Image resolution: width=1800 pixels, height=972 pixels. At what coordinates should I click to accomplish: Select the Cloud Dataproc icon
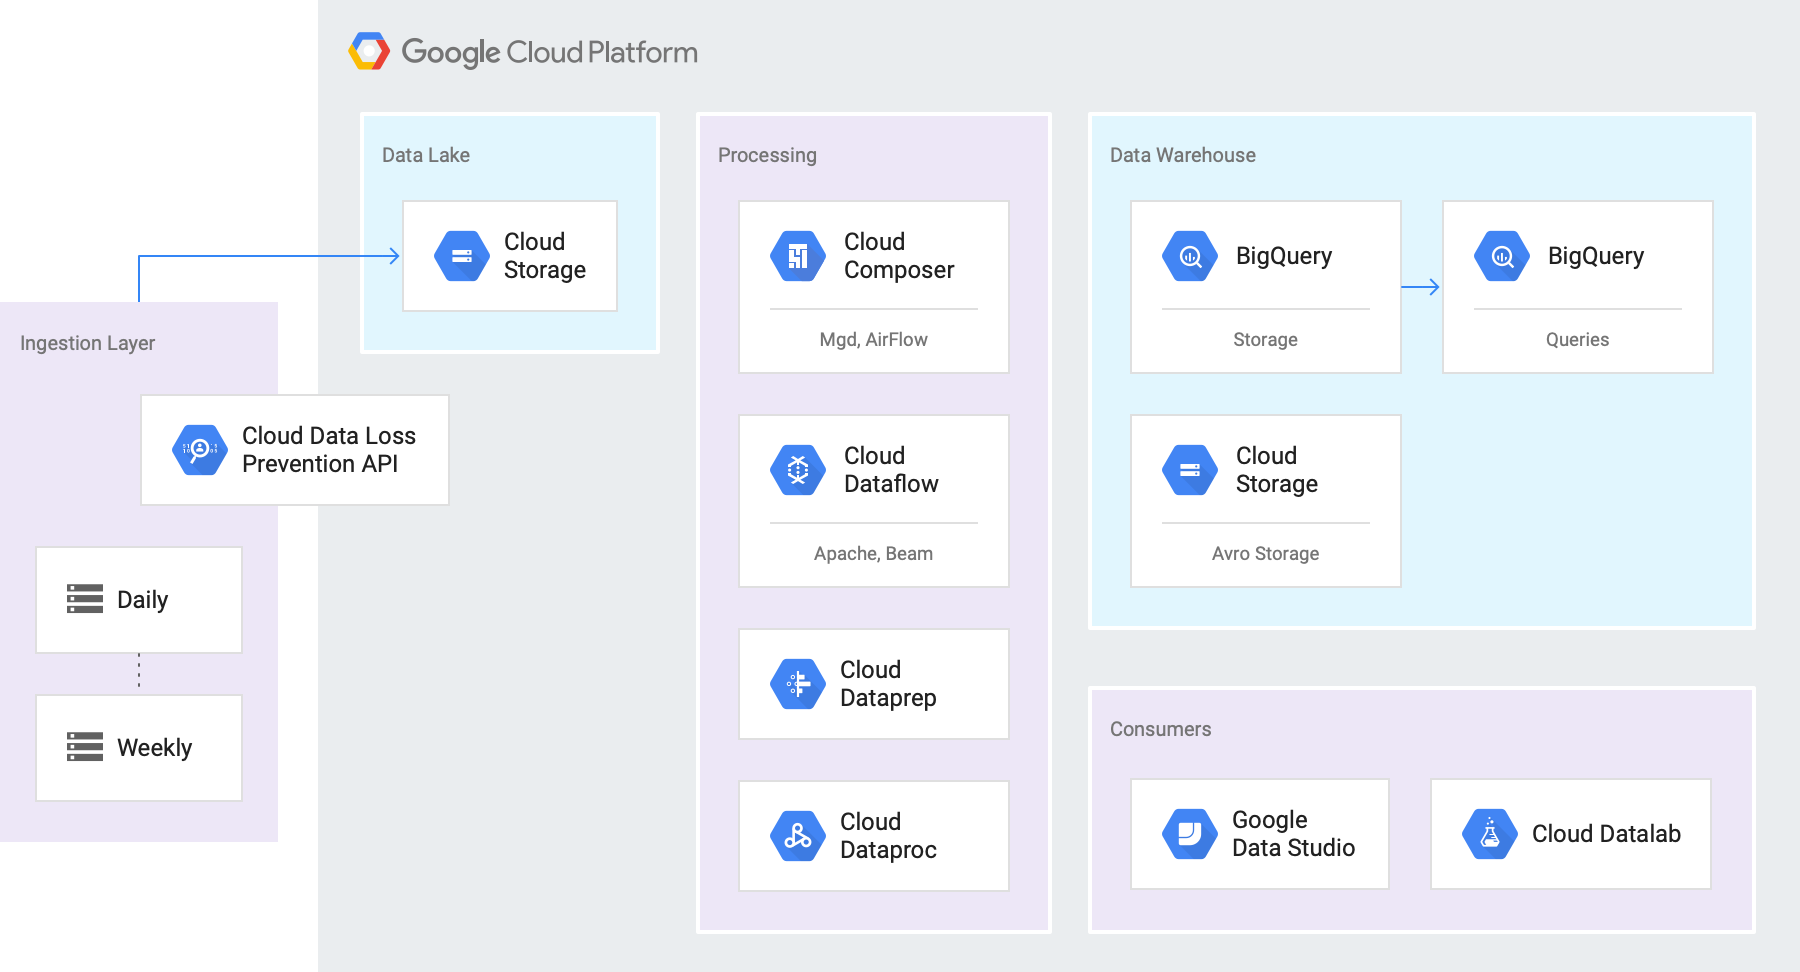[797, 836]
